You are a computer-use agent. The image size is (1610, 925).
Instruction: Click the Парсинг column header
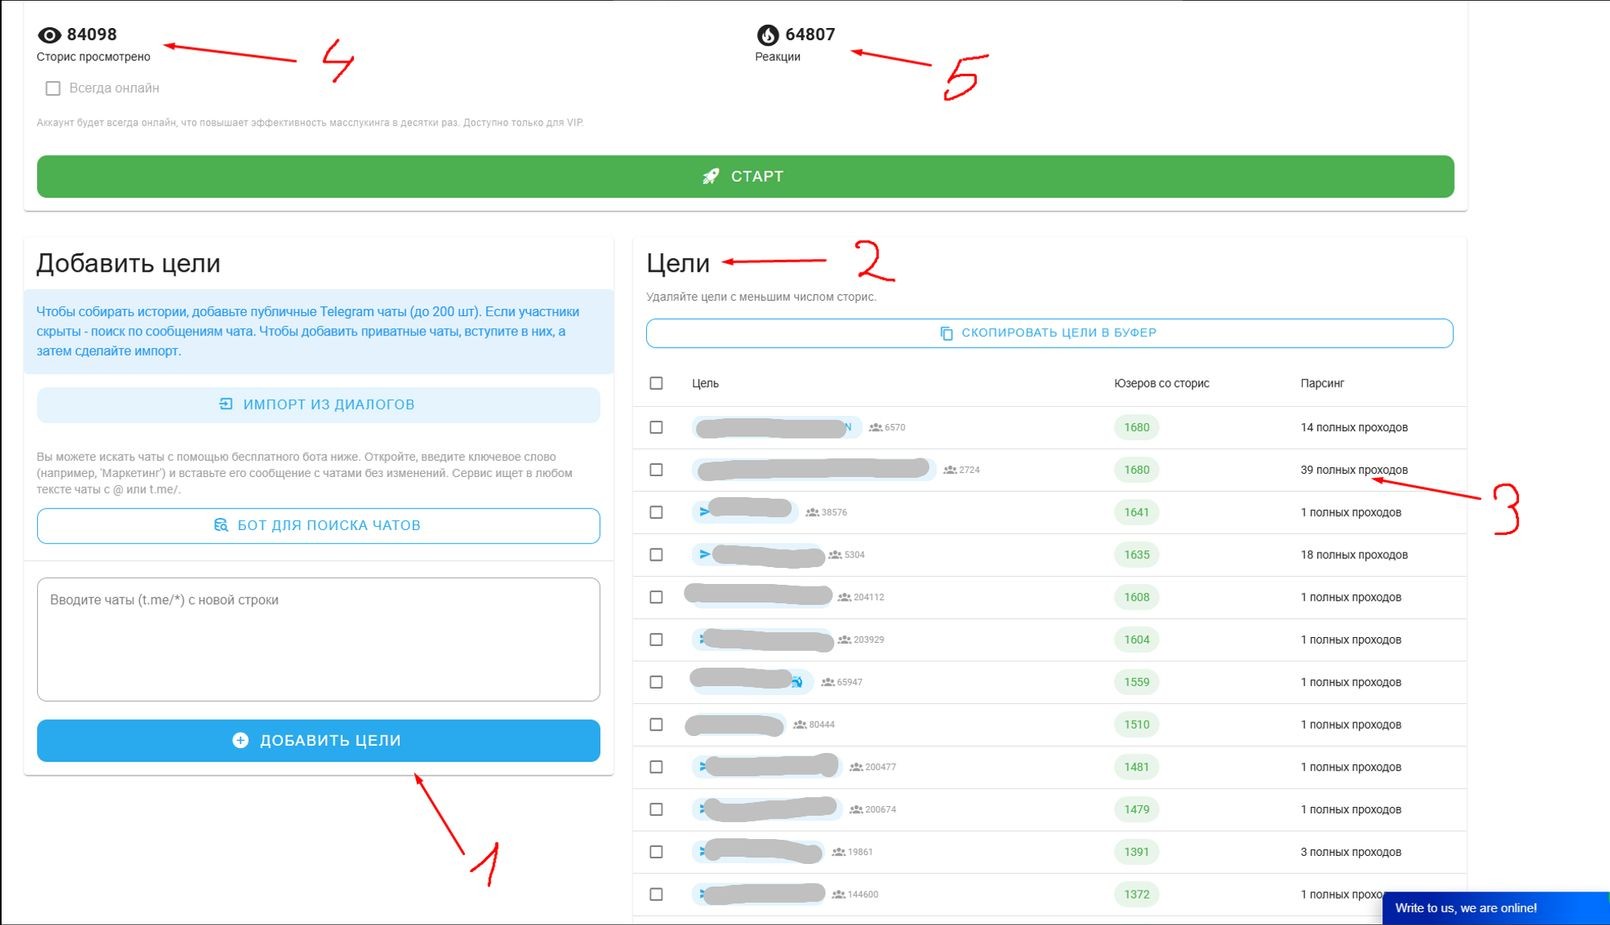point(1322,383)
